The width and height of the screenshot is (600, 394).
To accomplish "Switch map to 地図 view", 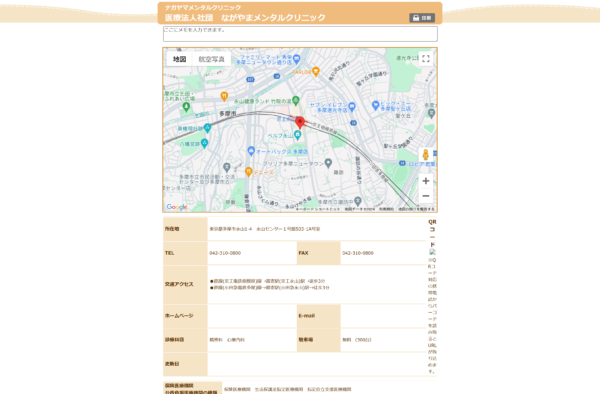I will [179, 59].
